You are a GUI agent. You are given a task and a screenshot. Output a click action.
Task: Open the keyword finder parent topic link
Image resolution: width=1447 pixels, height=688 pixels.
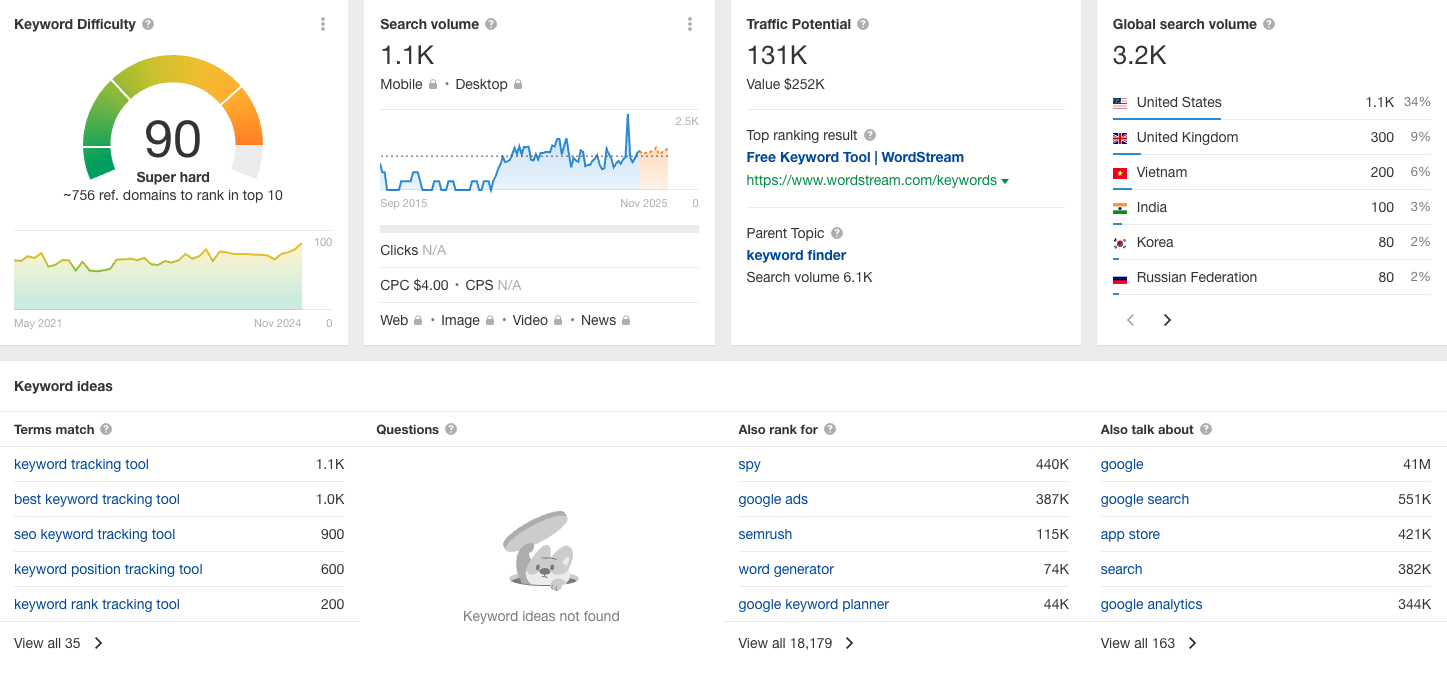point(796,255)
